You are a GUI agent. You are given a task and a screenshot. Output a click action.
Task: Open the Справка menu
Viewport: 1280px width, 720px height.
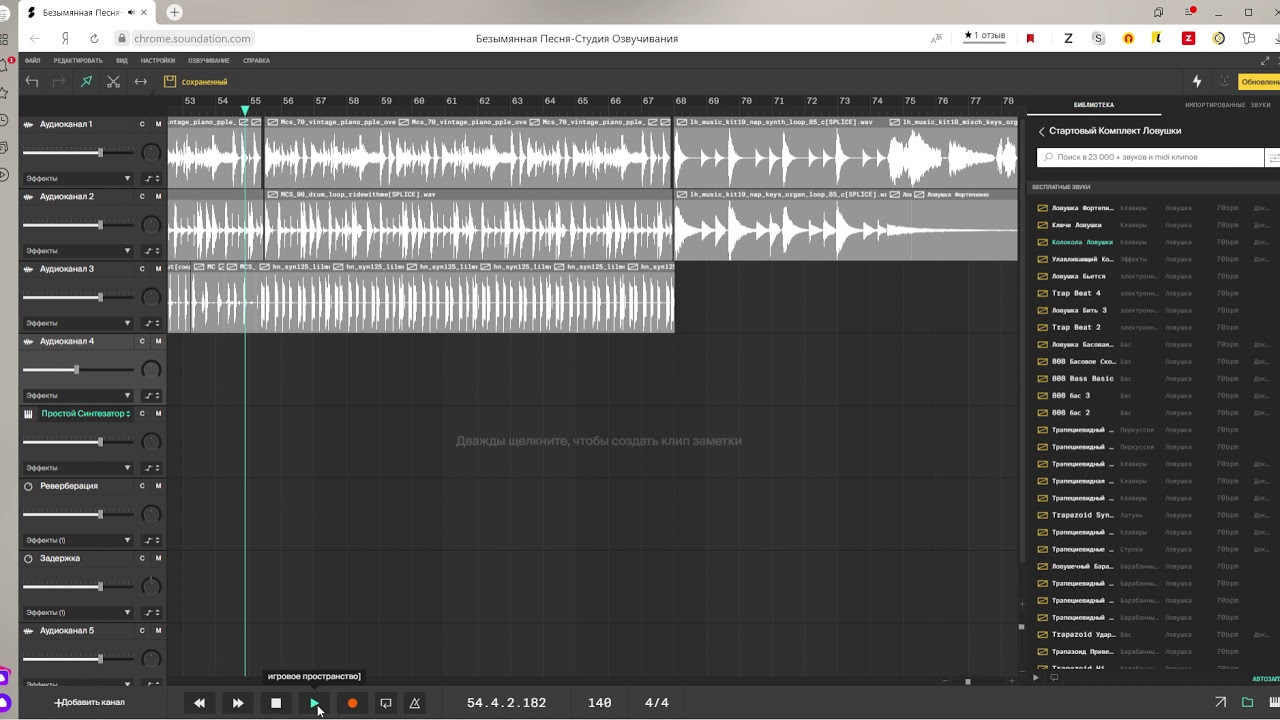[x=256, y=61]
